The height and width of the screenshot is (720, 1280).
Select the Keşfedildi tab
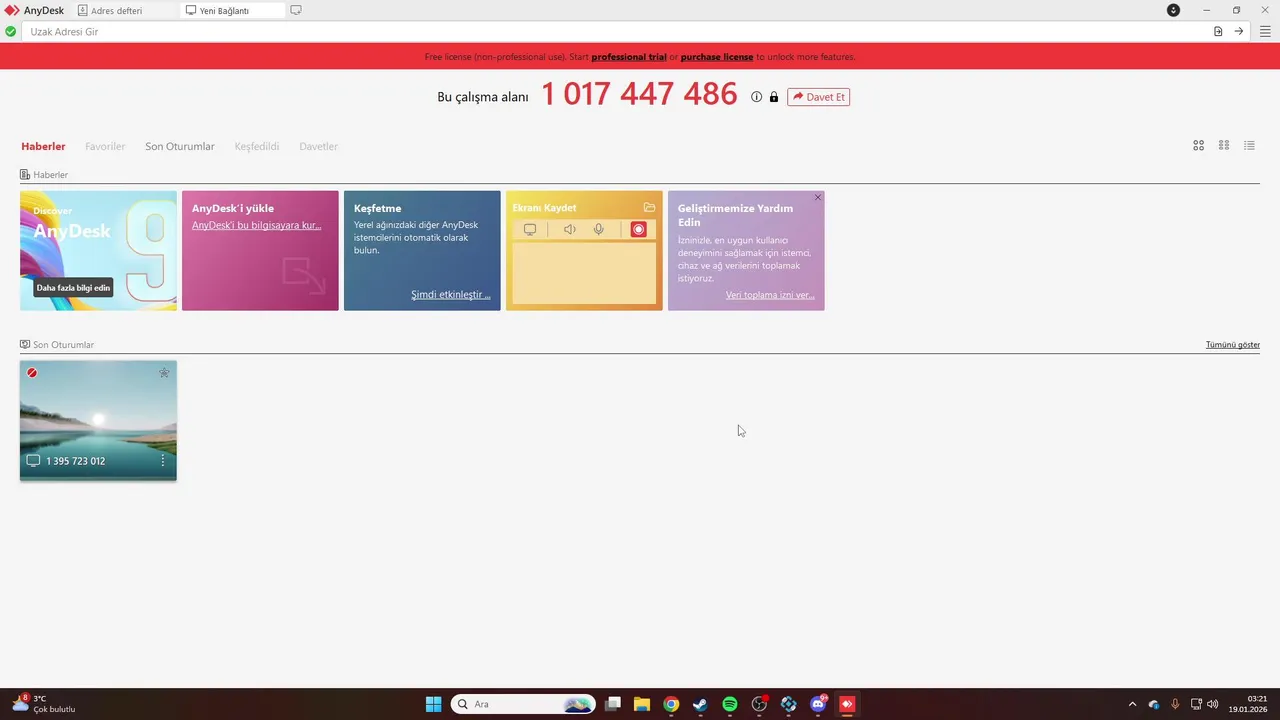click(257, 146)
